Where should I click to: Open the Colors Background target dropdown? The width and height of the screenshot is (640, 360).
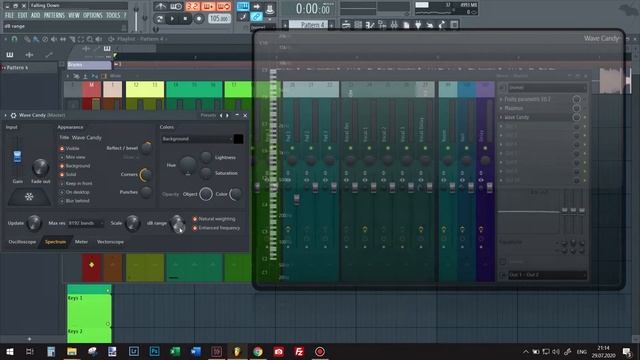[x=197, y=139]
